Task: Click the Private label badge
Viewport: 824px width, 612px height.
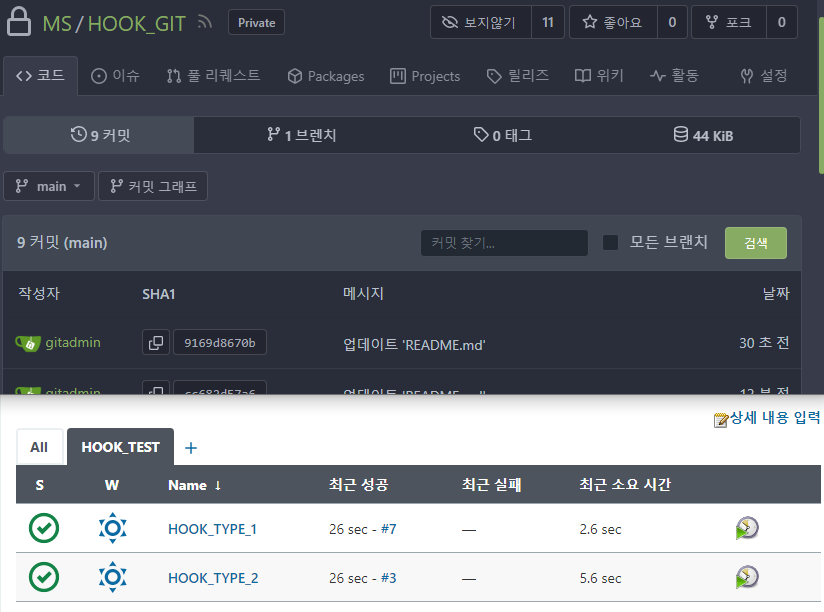Action: [x=256, y=23]
